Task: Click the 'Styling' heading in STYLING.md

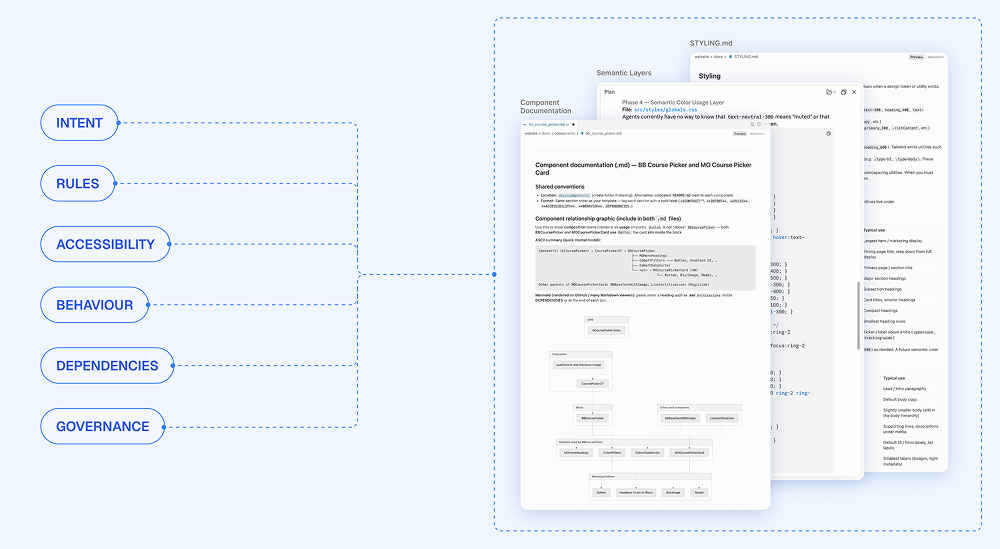Action: [710, 76]
